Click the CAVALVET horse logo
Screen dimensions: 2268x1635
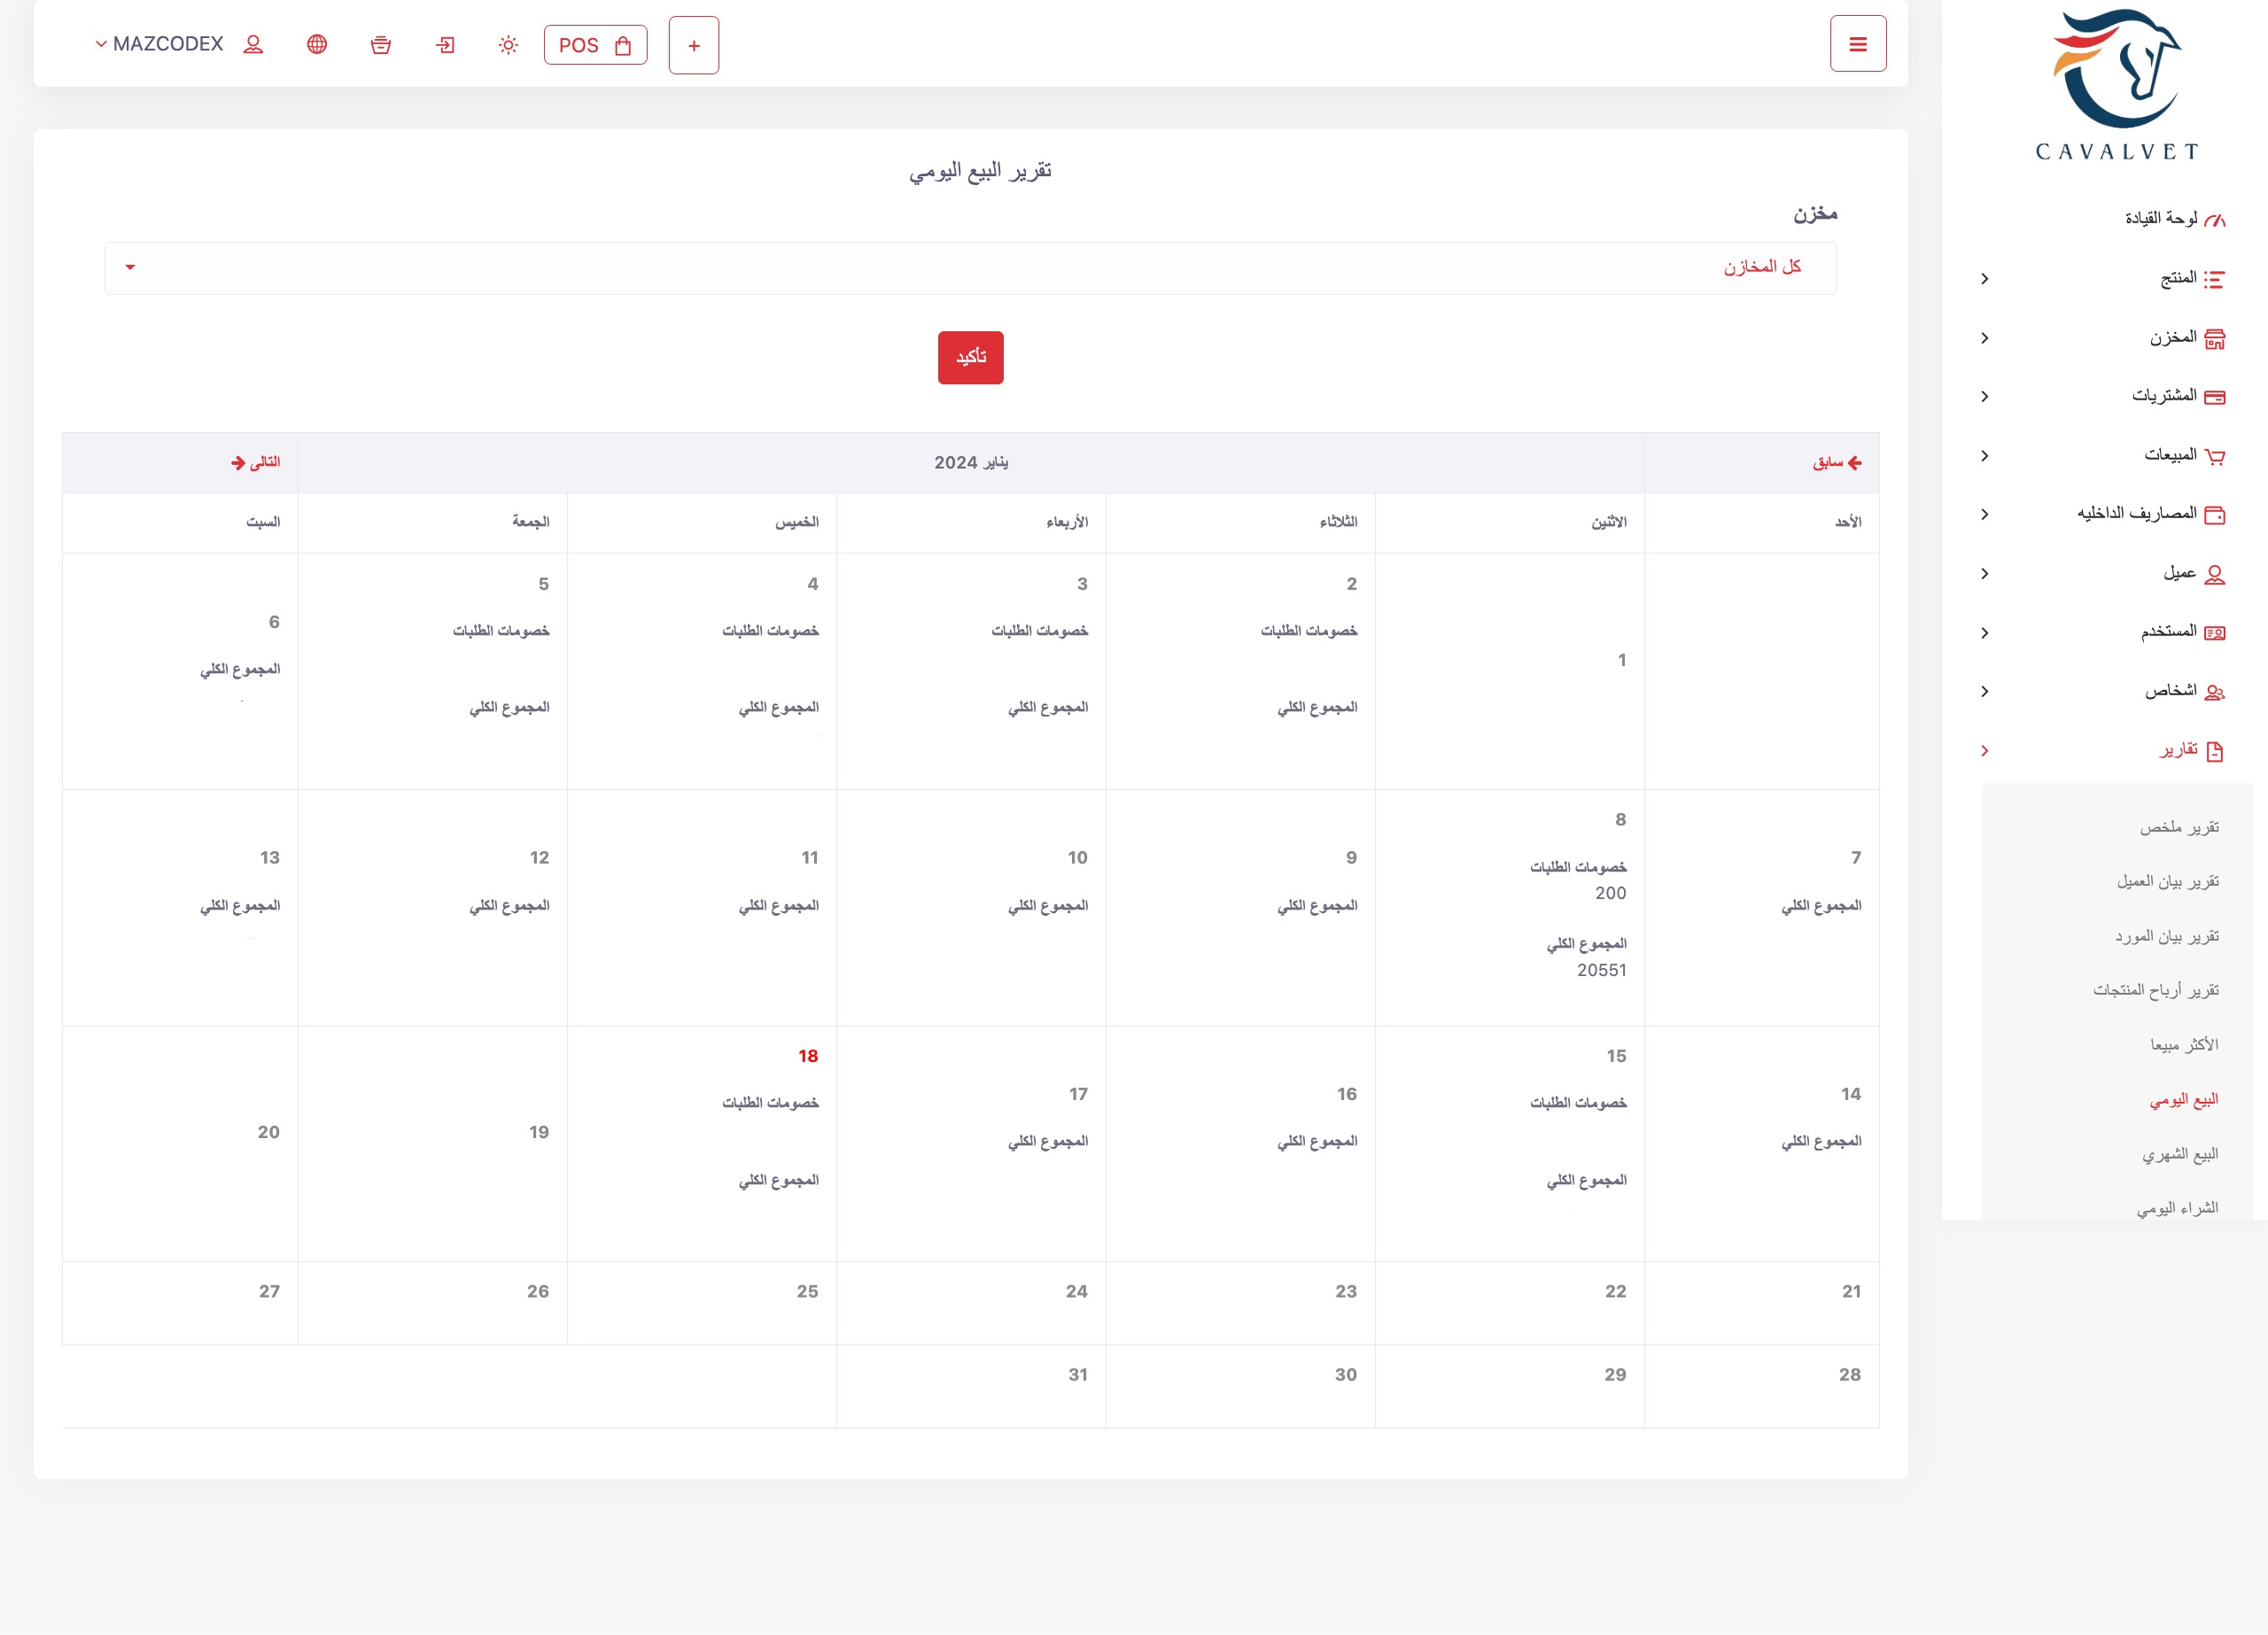2117,85
